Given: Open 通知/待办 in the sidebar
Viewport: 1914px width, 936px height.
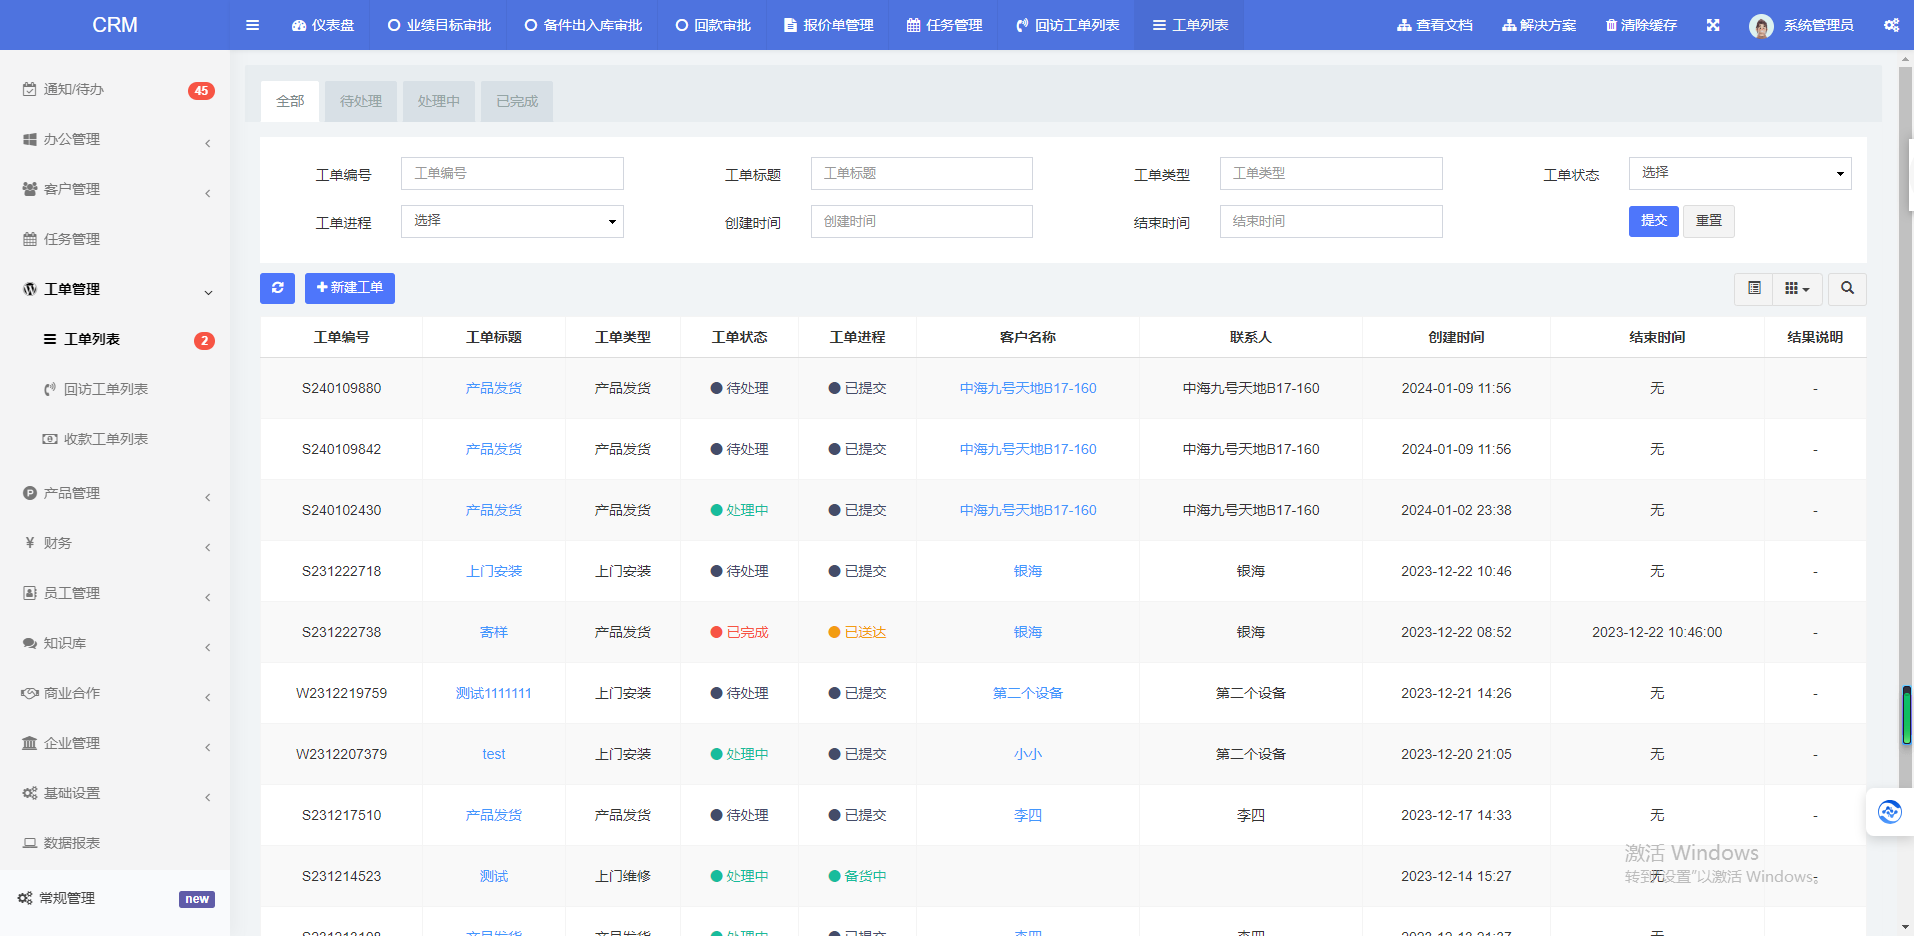Looking at the screenshot, I should click(x=115, y=89).
